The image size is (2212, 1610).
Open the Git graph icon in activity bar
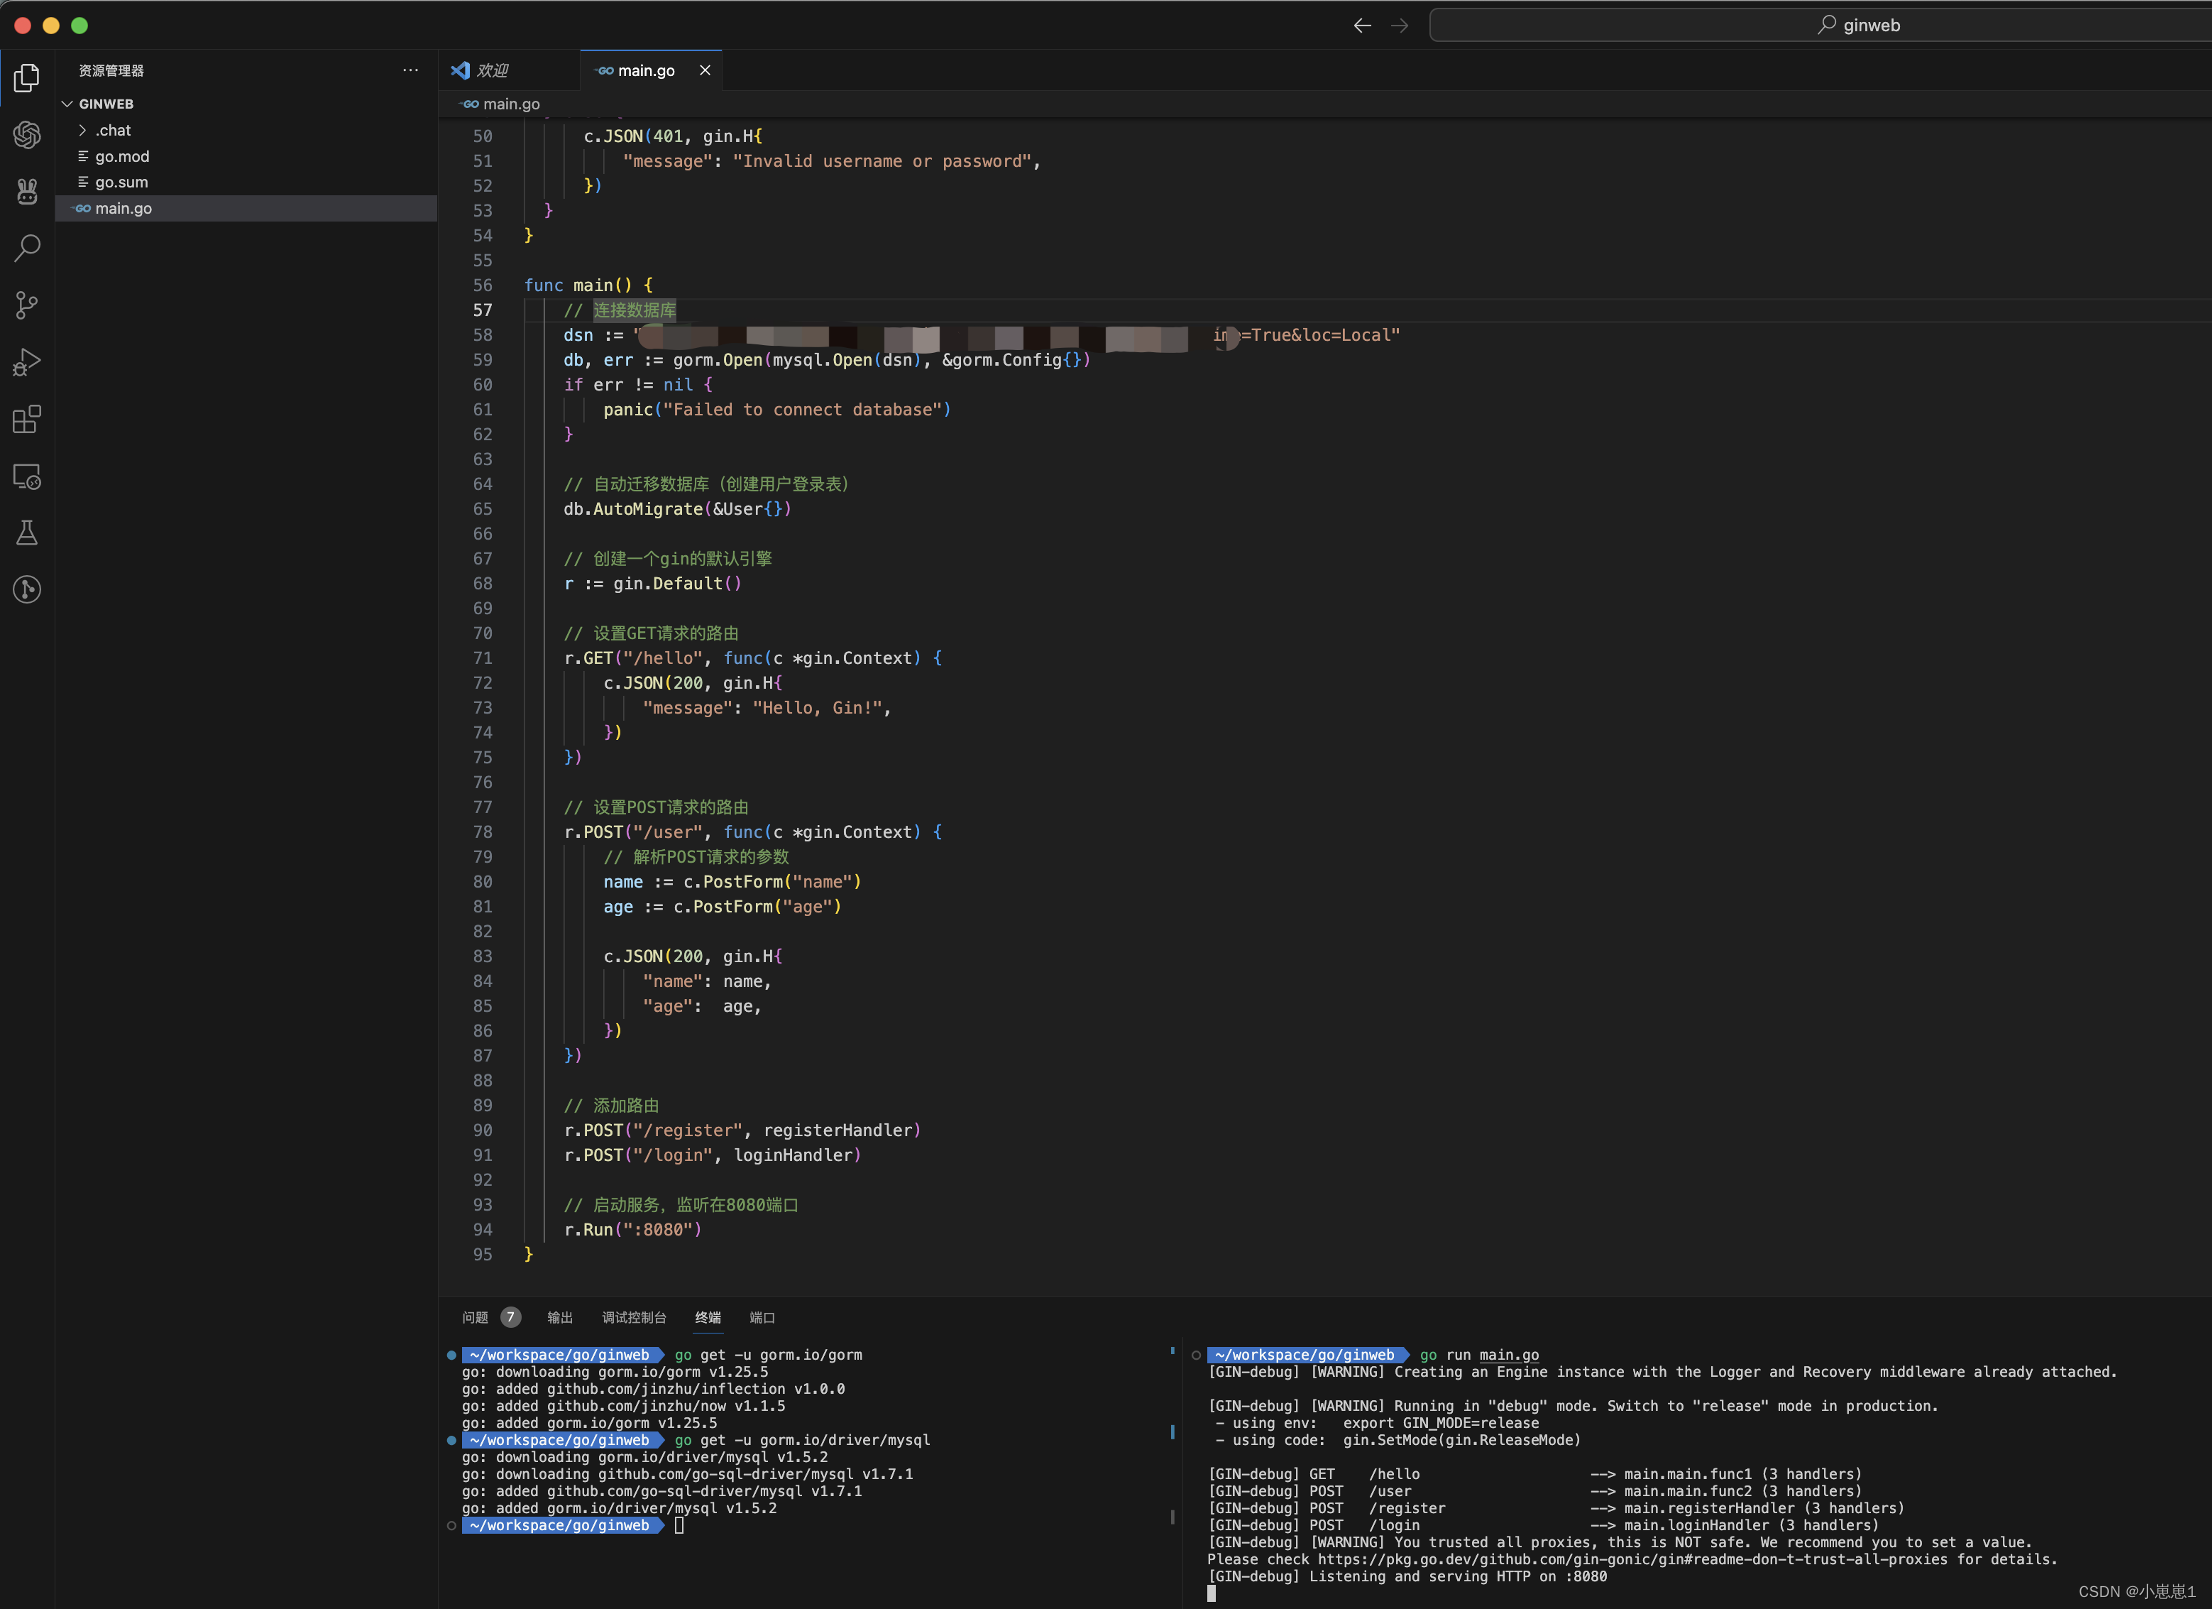[27, 590]
